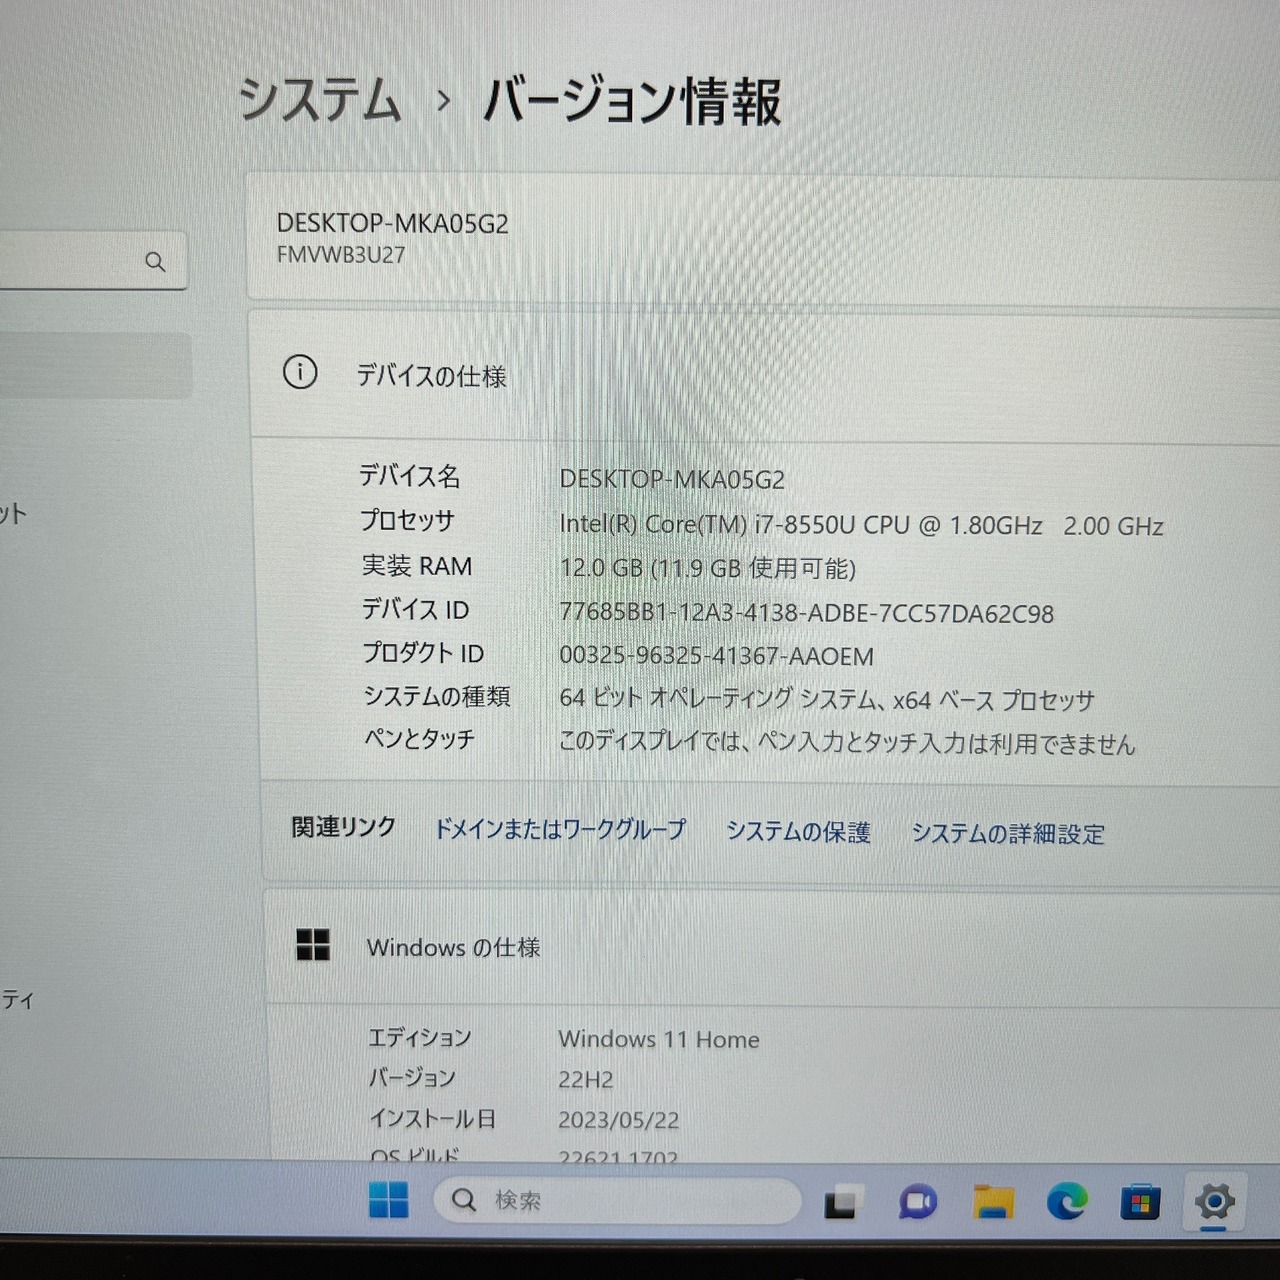Screen dimensions: 1280x1280
Task: Select the DESKTOP-MKA05G2 device name value
Action: point(672,479)
